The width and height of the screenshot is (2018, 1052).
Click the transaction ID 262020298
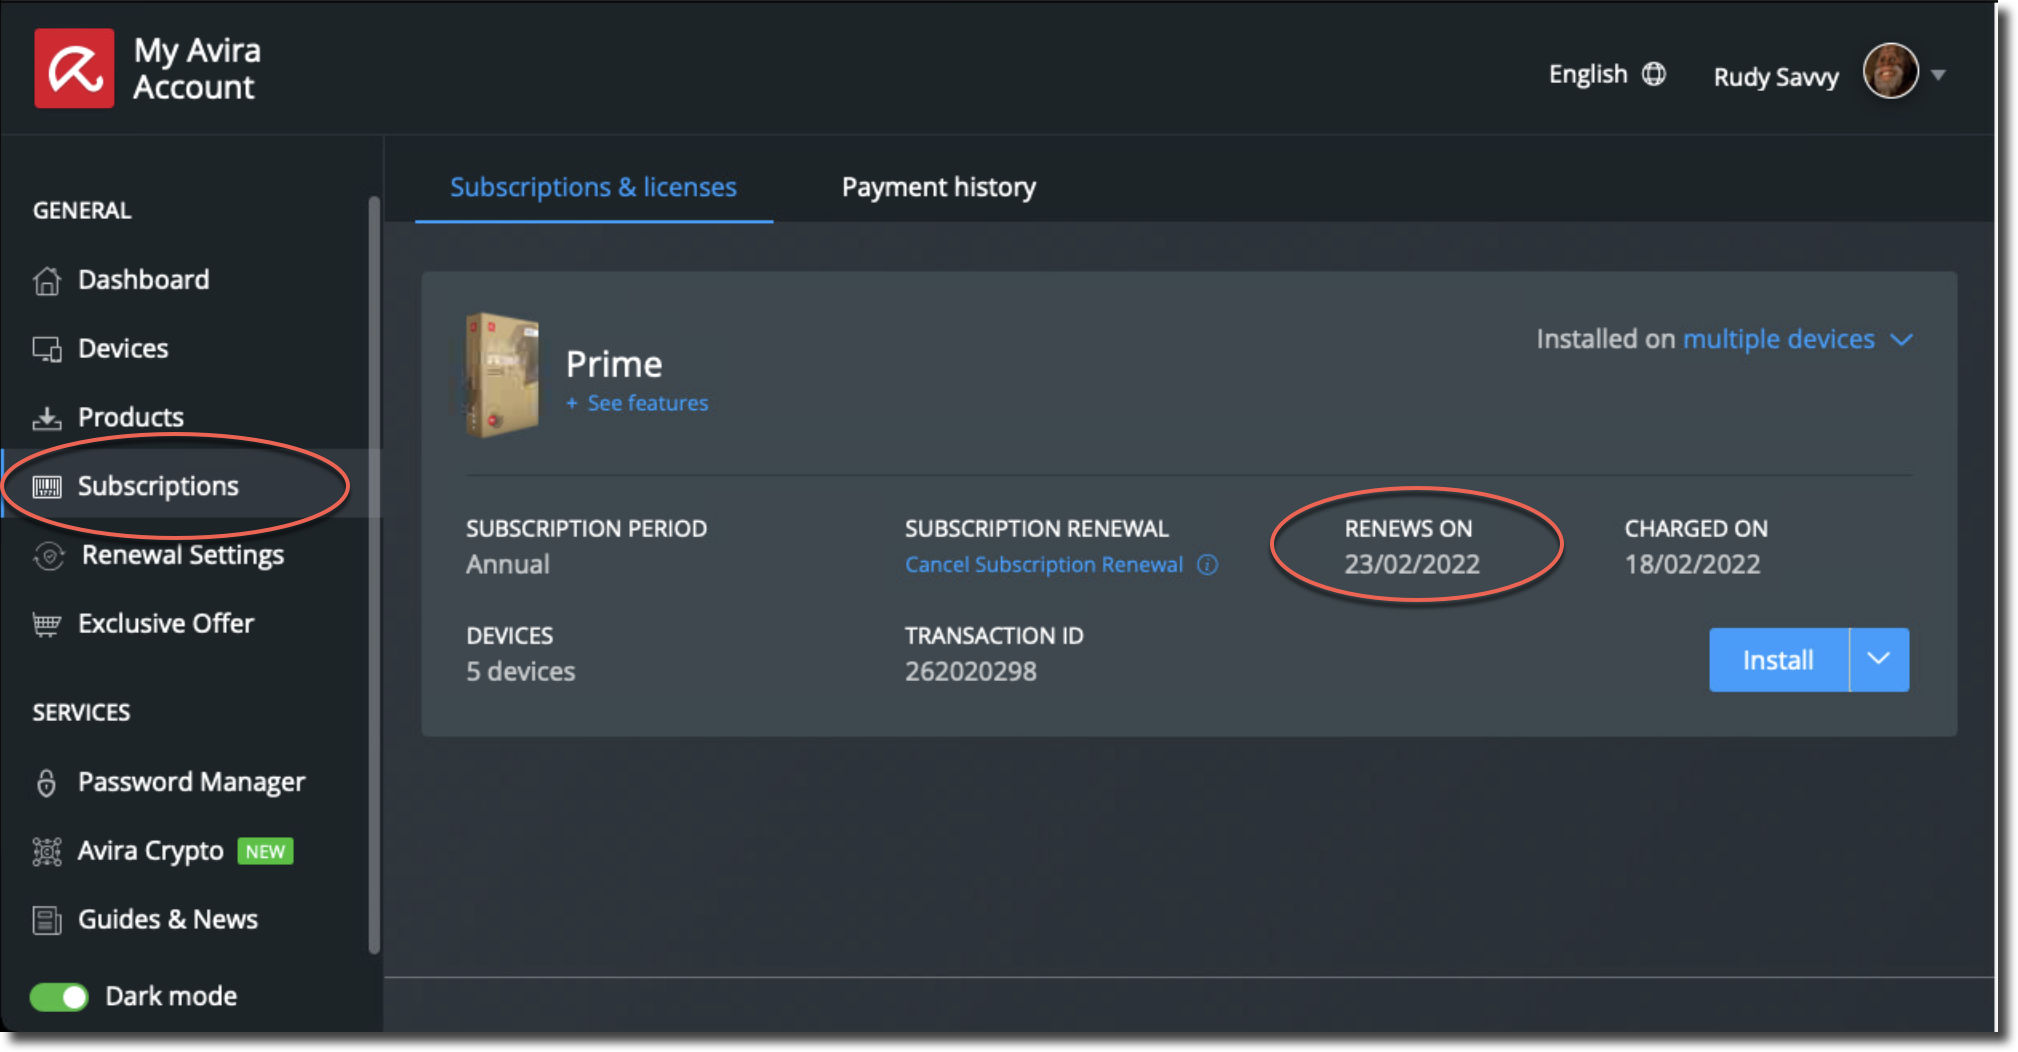point(971,672)
